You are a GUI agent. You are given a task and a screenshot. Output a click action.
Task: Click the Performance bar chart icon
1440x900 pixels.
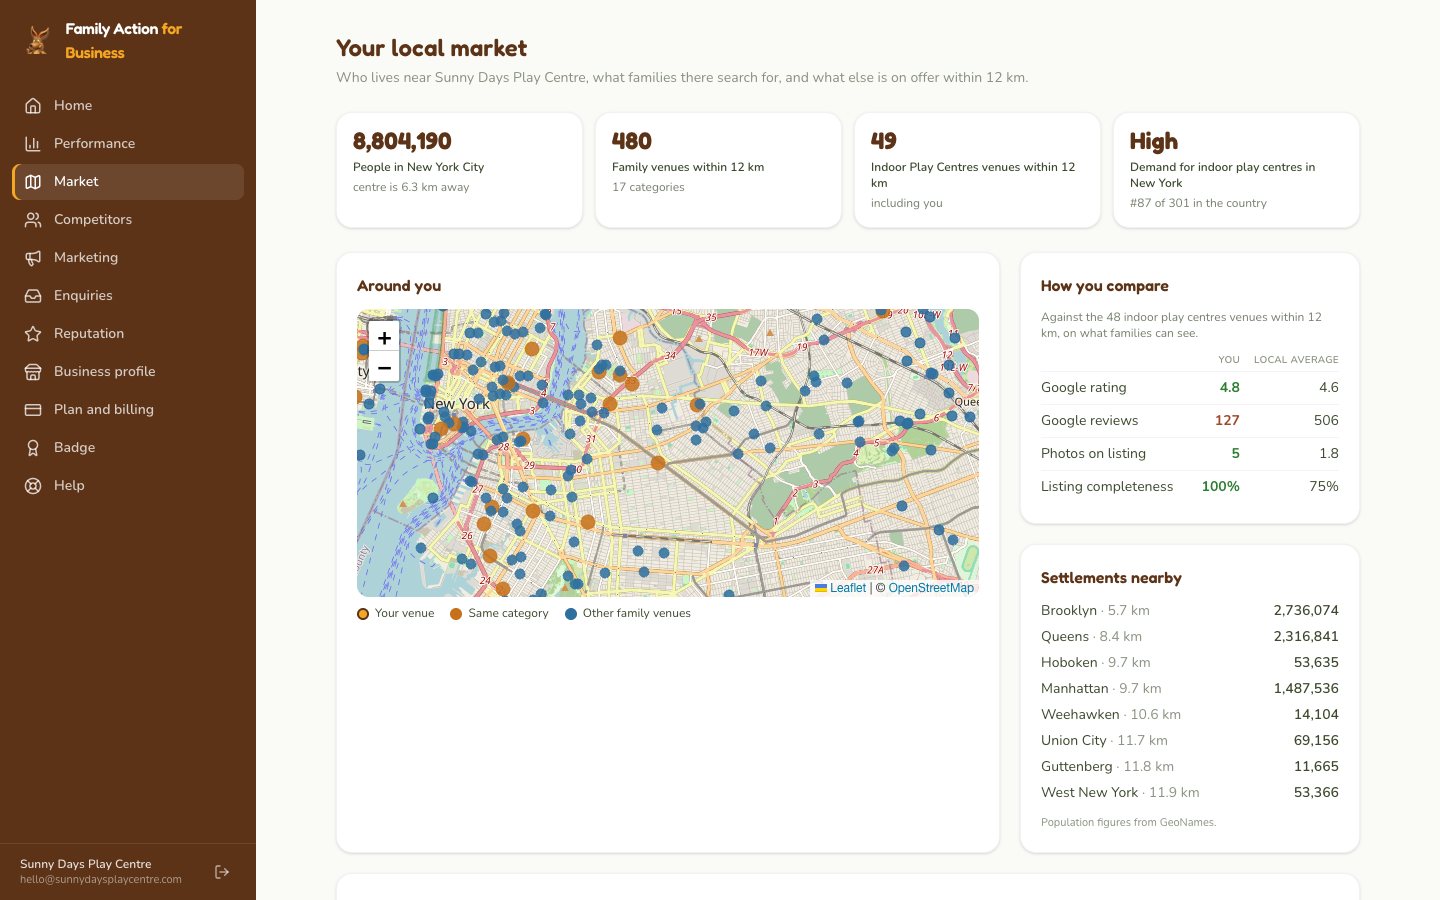click(x=33, y=143)
